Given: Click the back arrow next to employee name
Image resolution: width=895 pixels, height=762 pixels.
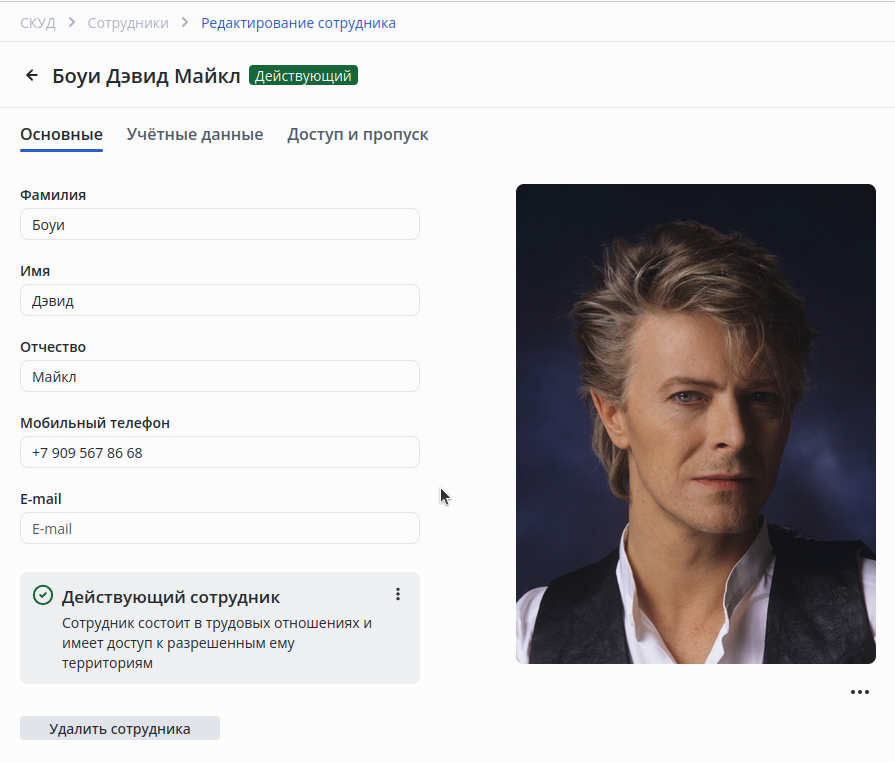Looking at the screenshot, I should pyautogui.click(x=32, y=75).
